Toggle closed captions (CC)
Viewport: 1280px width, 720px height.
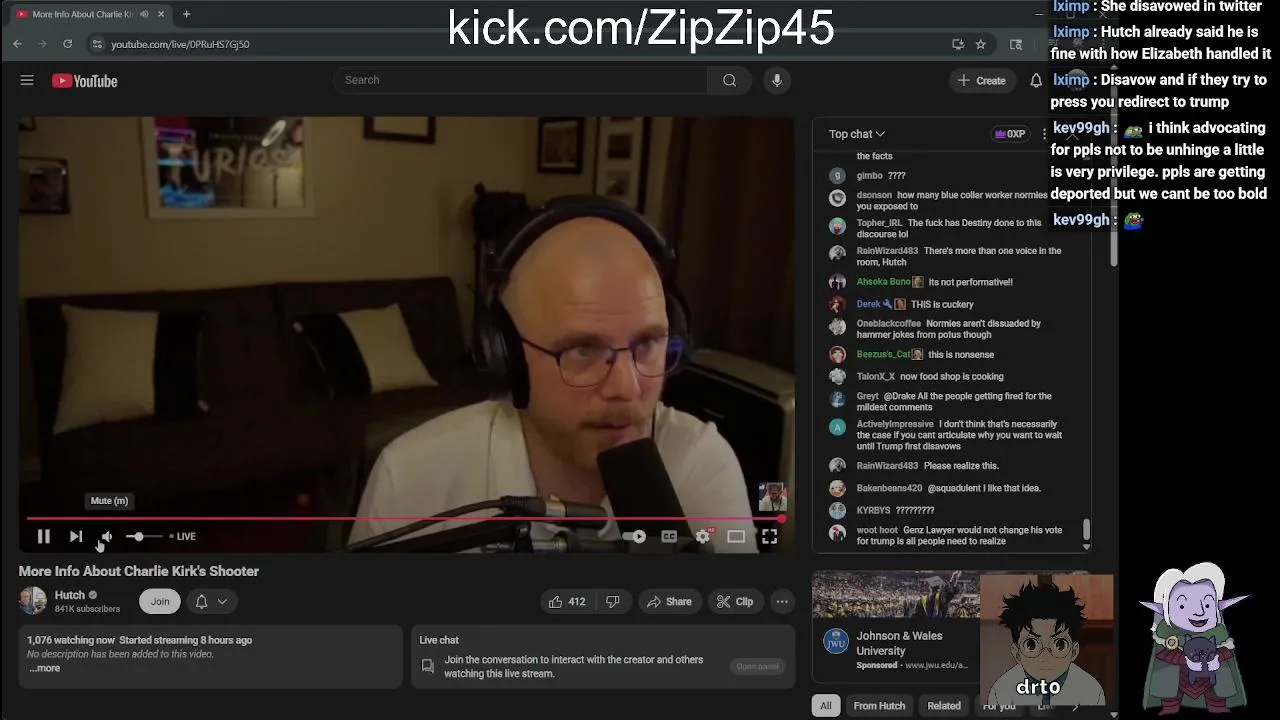coord(669,537)
